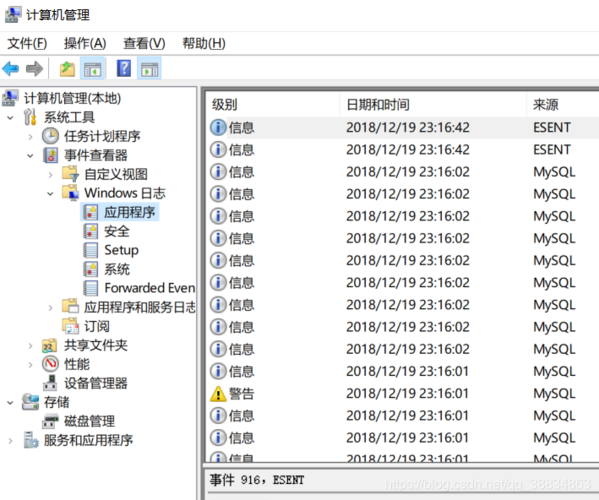
Task: Expand the 服务和应用程序 tree node
Action: pos(10,441)
